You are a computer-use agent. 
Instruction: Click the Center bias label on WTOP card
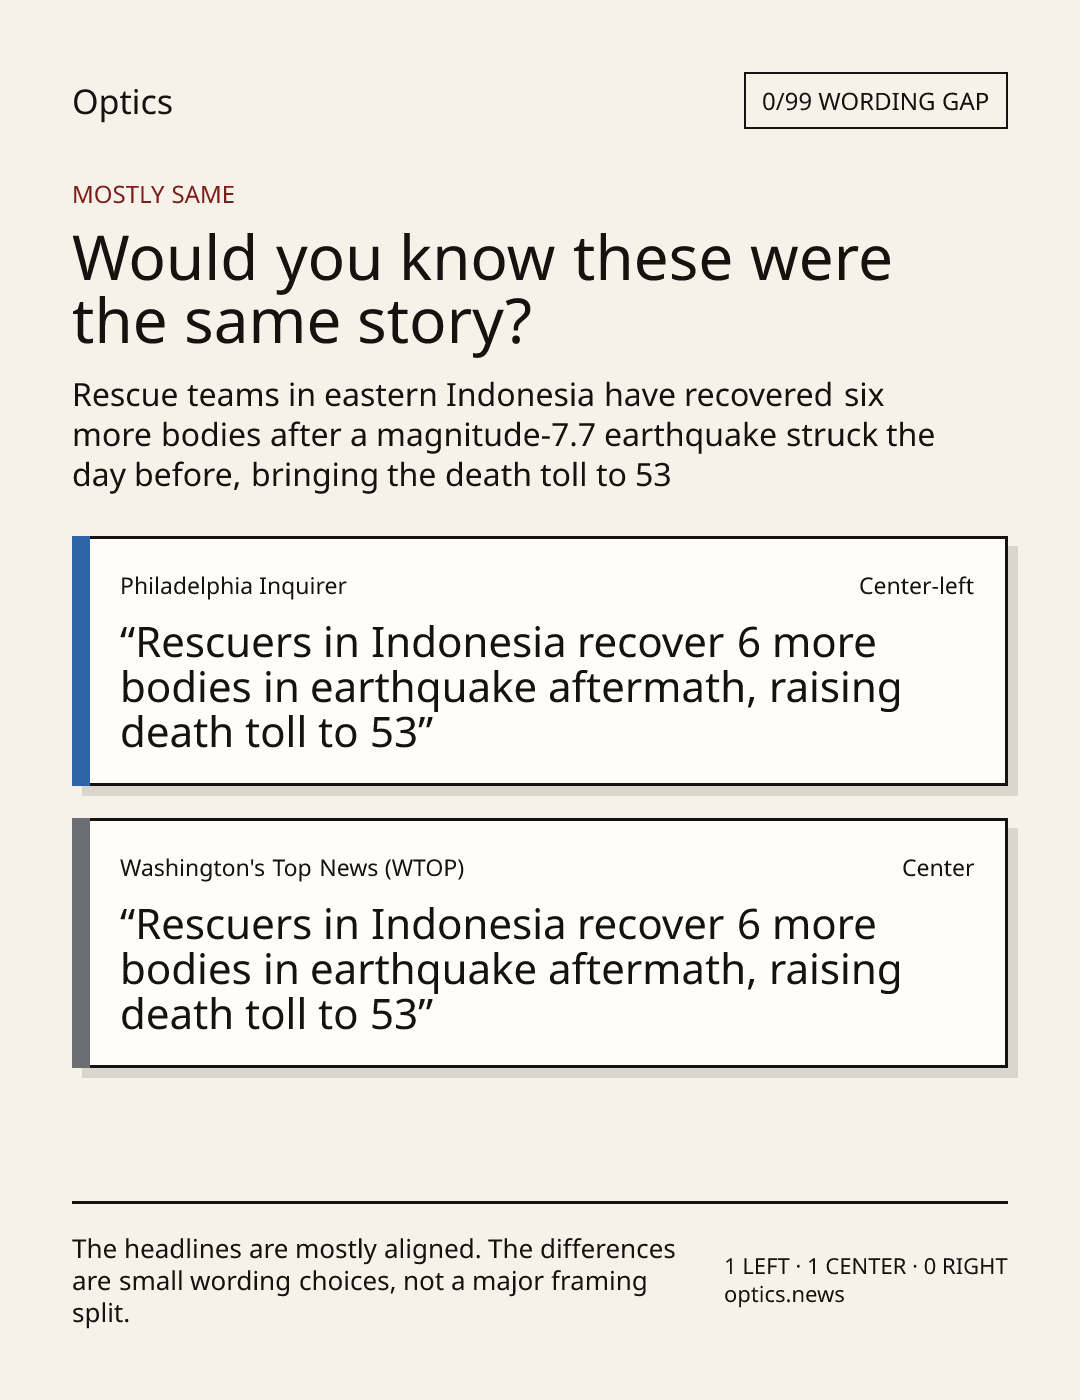(938, 868)
